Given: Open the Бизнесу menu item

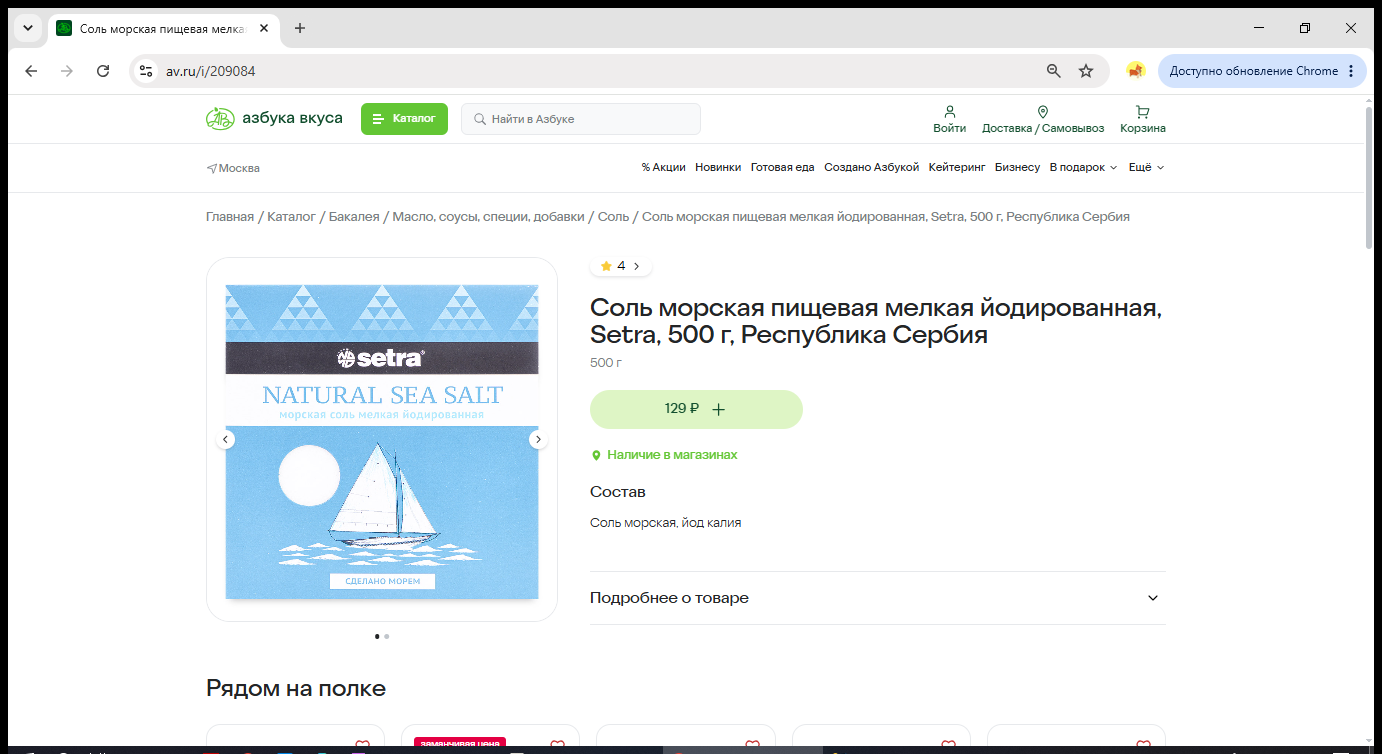Looking at the screenshot, I should pos(1017,167).
